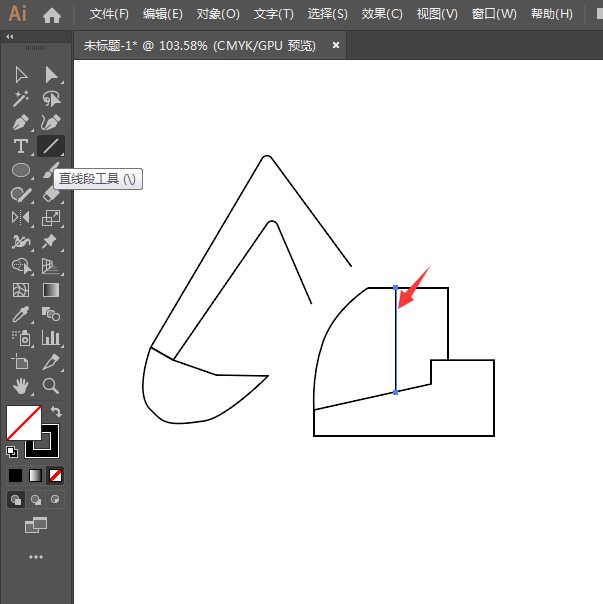
Task: Open Edit Toolbar three-dots menu
Action: (36, 556)
